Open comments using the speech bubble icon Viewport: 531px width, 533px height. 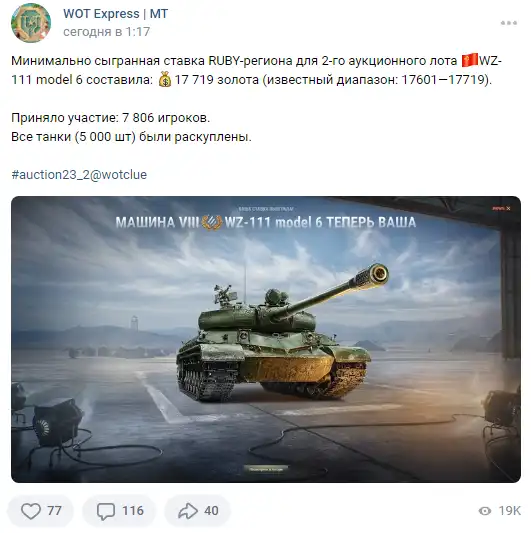[106, 511]
